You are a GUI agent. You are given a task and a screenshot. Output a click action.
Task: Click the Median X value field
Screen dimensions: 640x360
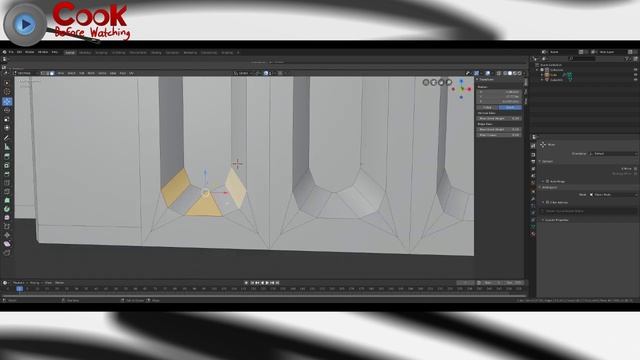(x=499, y=92)
